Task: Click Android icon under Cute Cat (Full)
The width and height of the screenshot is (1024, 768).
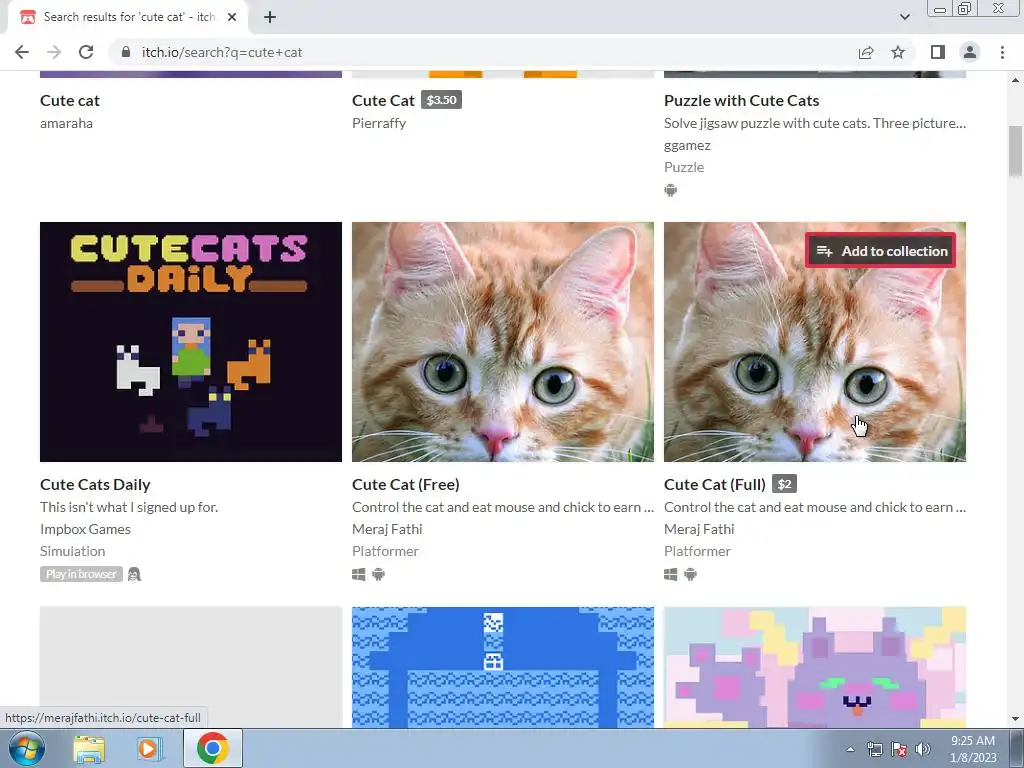Action: point(690,574)
